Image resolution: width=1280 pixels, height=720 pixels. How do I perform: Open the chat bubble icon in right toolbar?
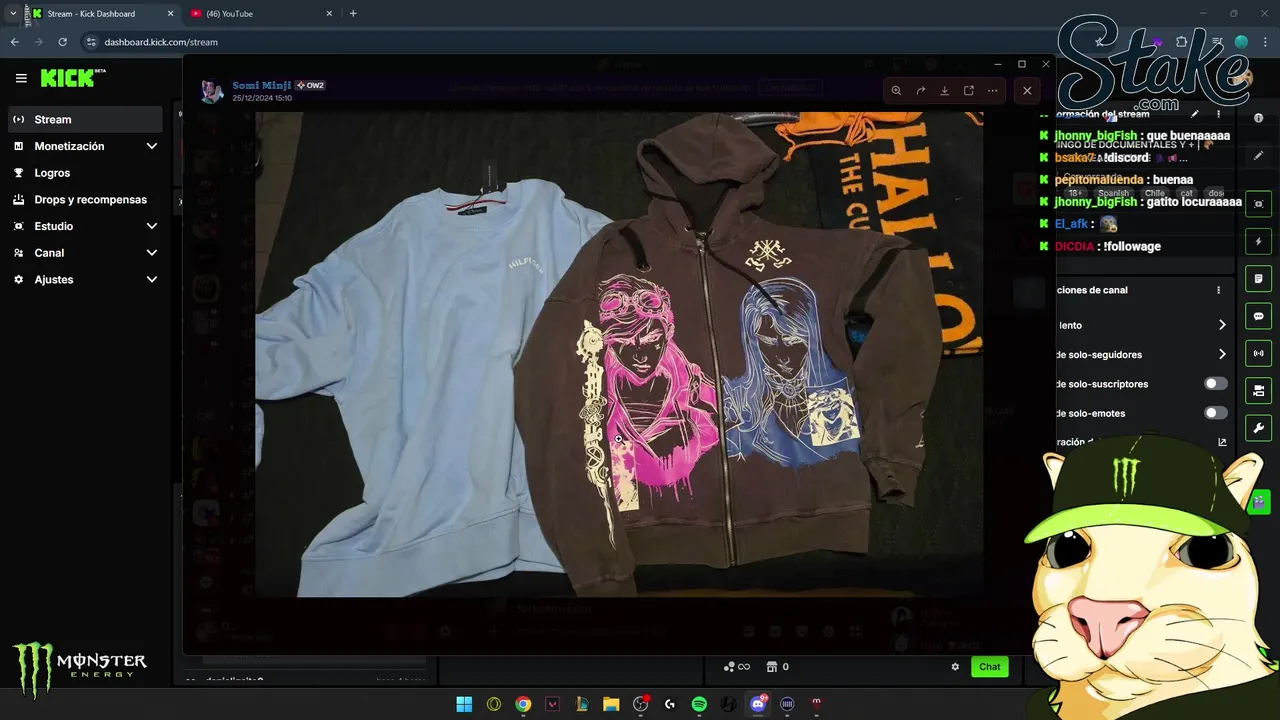pyautogui.click(x=1258, y=316)
